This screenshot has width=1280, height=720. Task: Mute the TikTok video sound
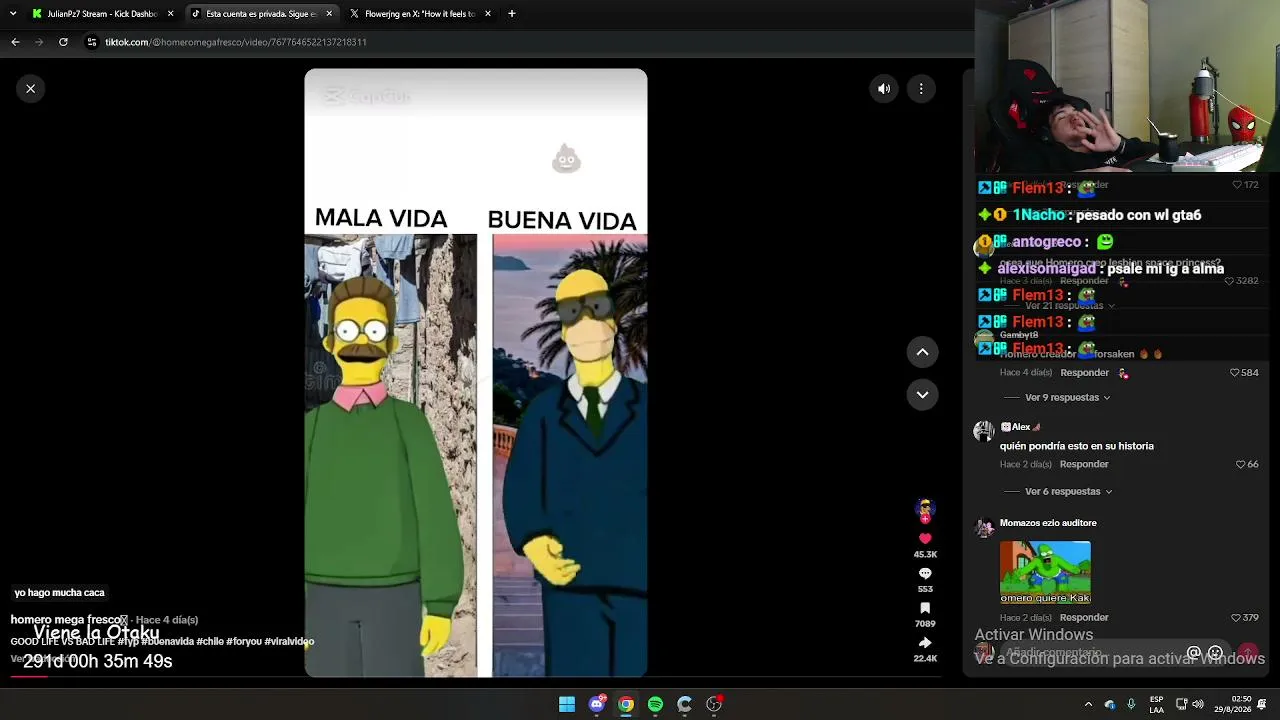(x=884, y=89)
